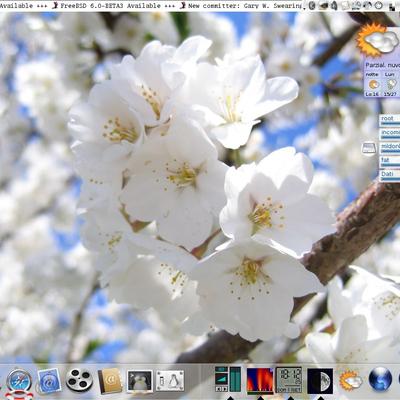The image size is (400, 400).
Task: Click the 'New committer: Gary W. Swearing' headline
Action: point(245,6)
